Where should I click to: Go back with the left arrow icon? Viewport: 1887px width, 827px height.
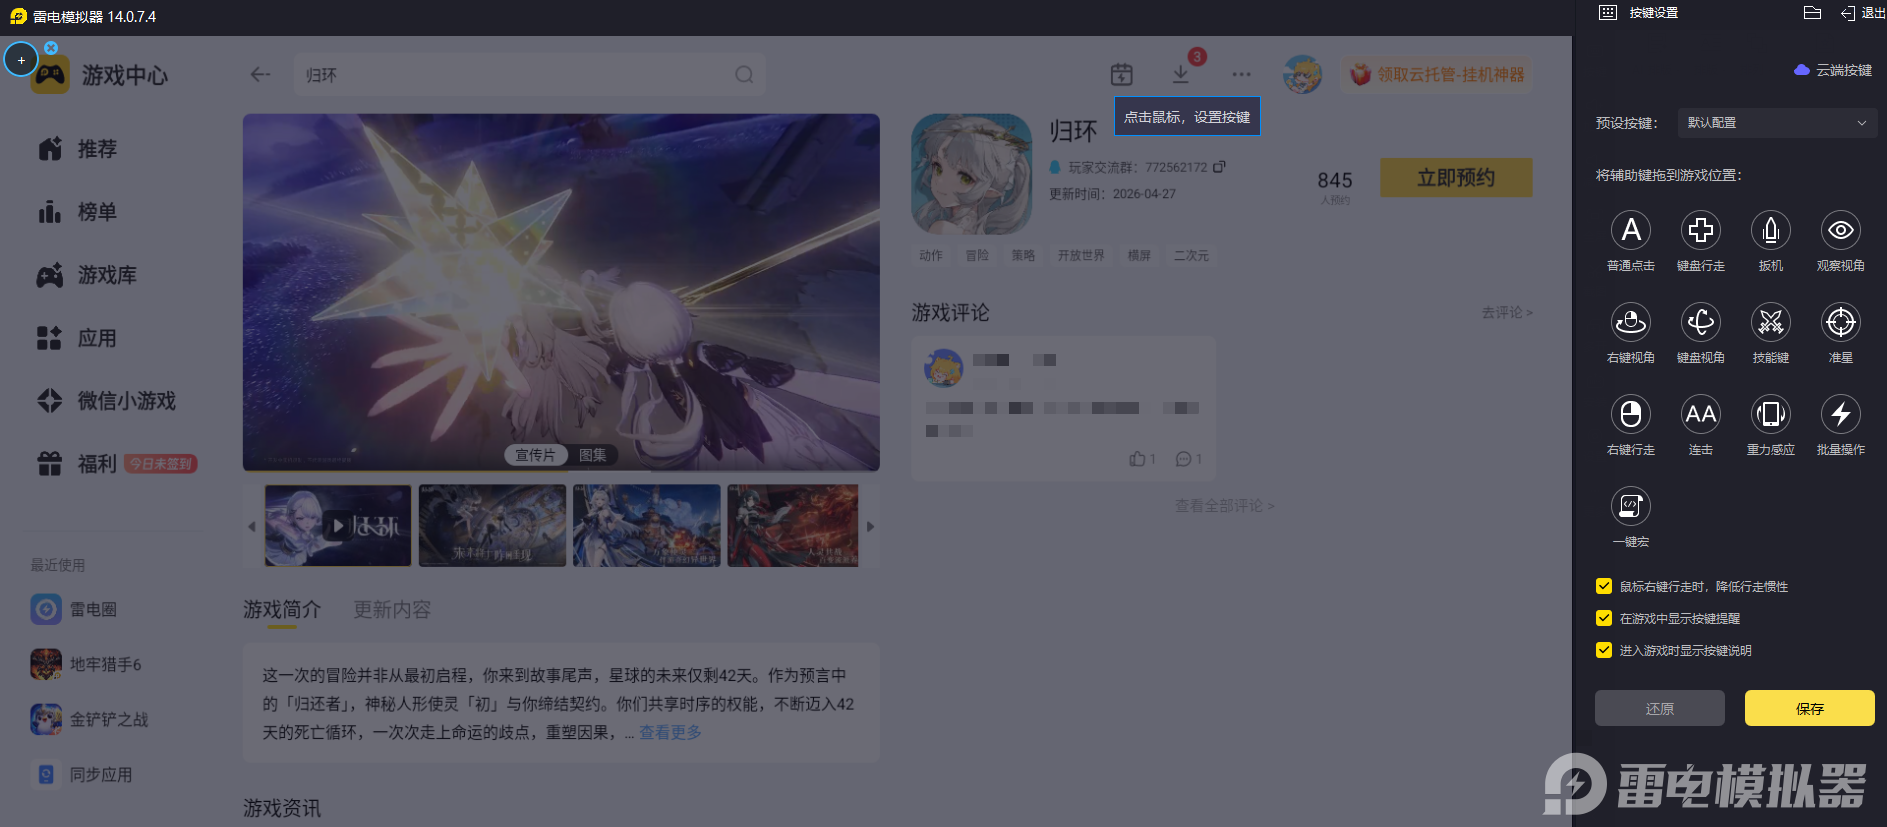[x=260, y=74]
